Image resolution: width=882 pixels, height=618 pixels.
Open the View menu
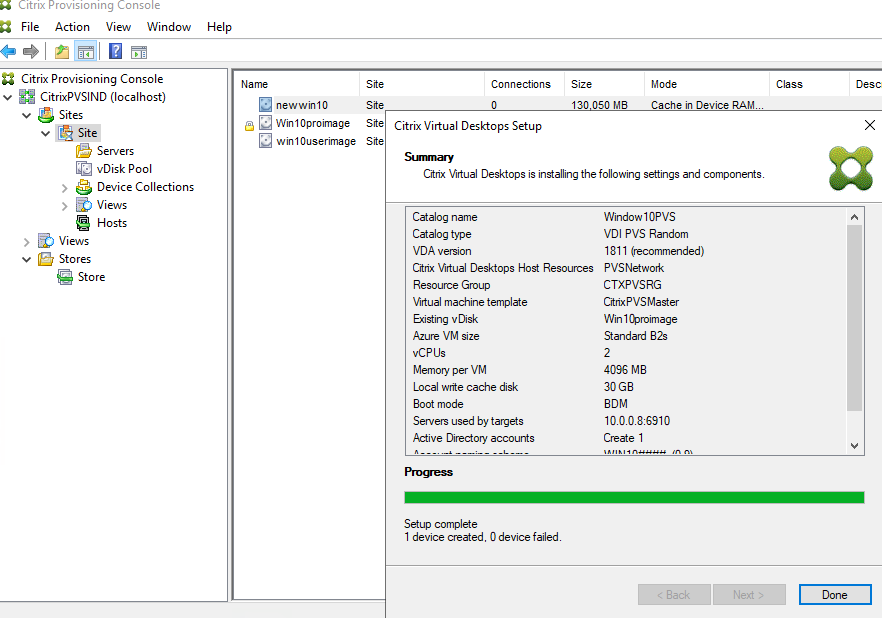click(118, 27)
